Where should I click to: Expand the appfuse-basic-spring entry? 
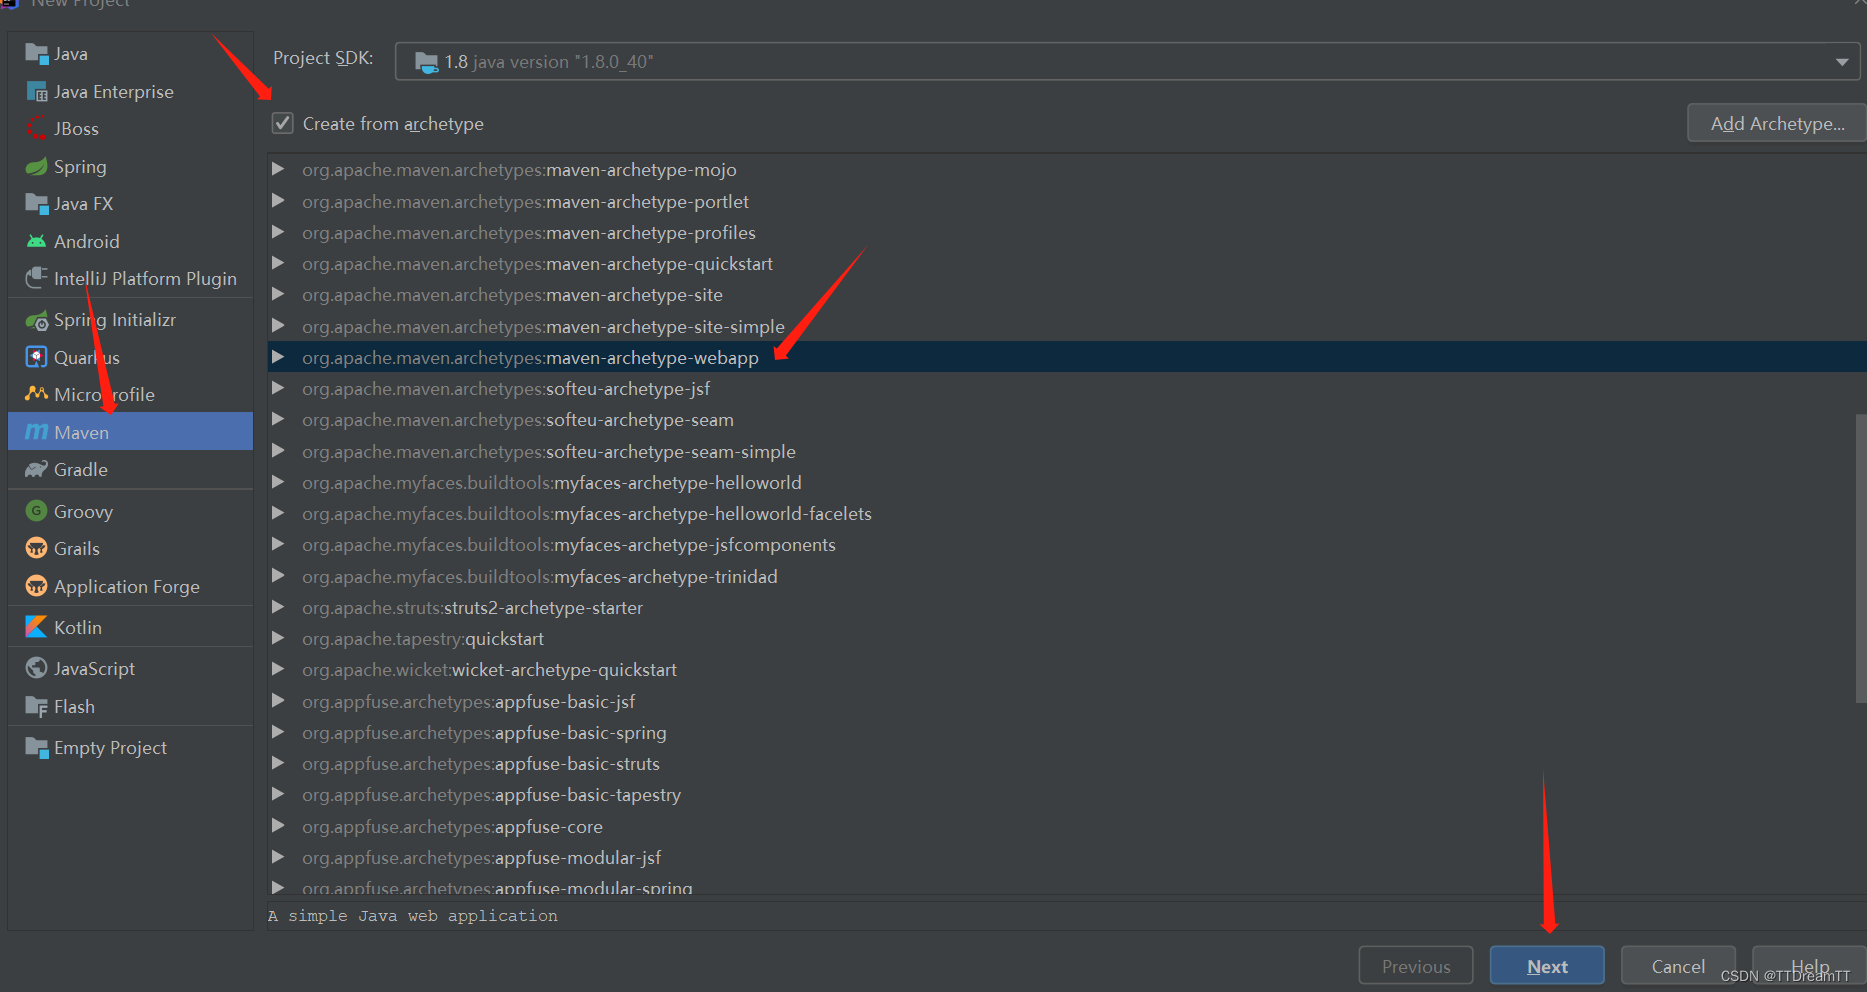[x=278, y=732]
